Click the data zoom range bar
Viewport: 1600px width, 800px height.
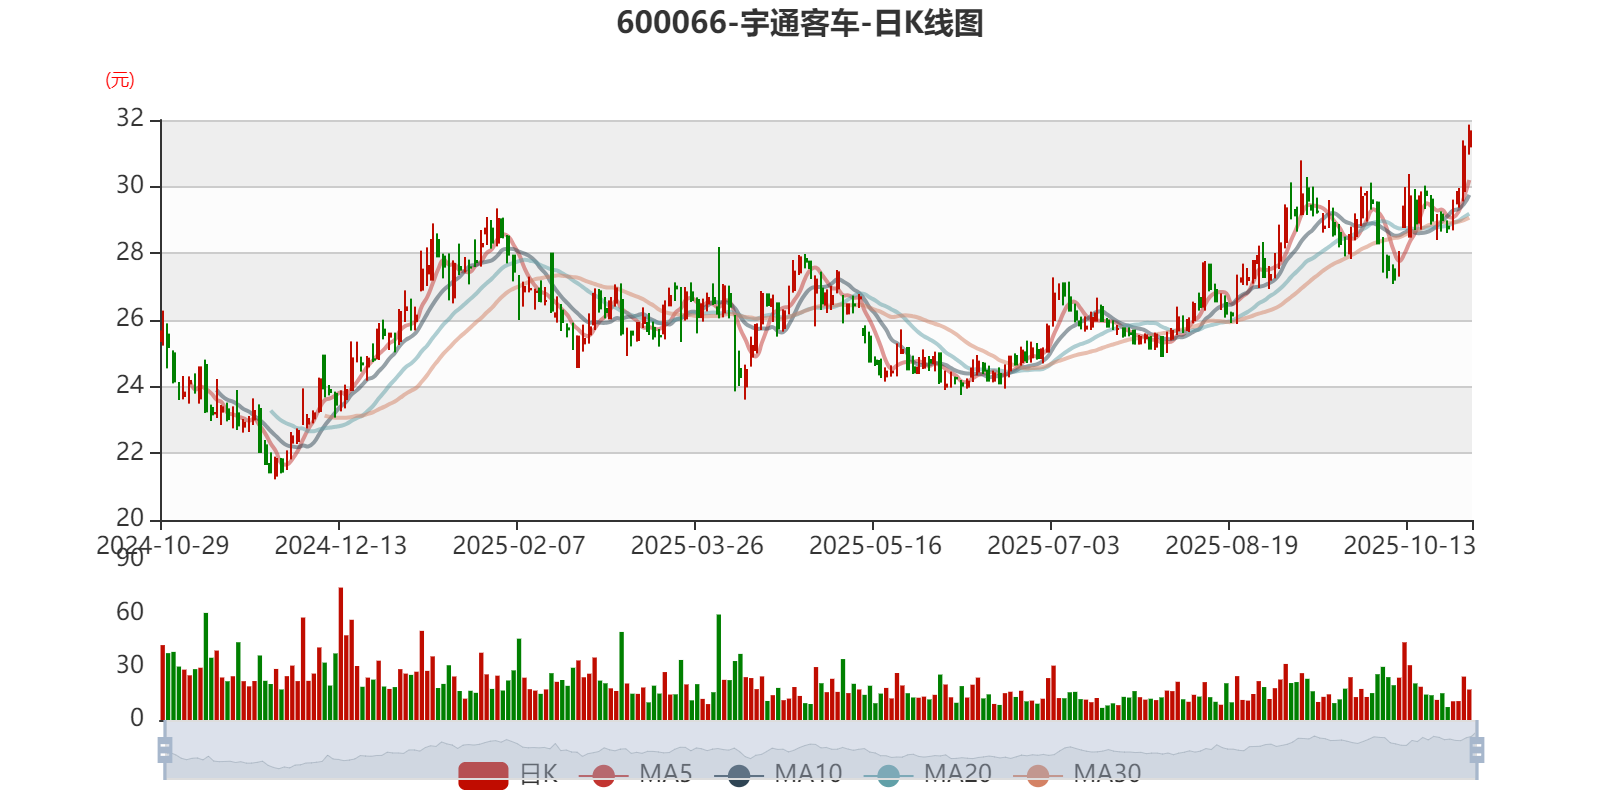pyautogui.click(x=820, y=750)
